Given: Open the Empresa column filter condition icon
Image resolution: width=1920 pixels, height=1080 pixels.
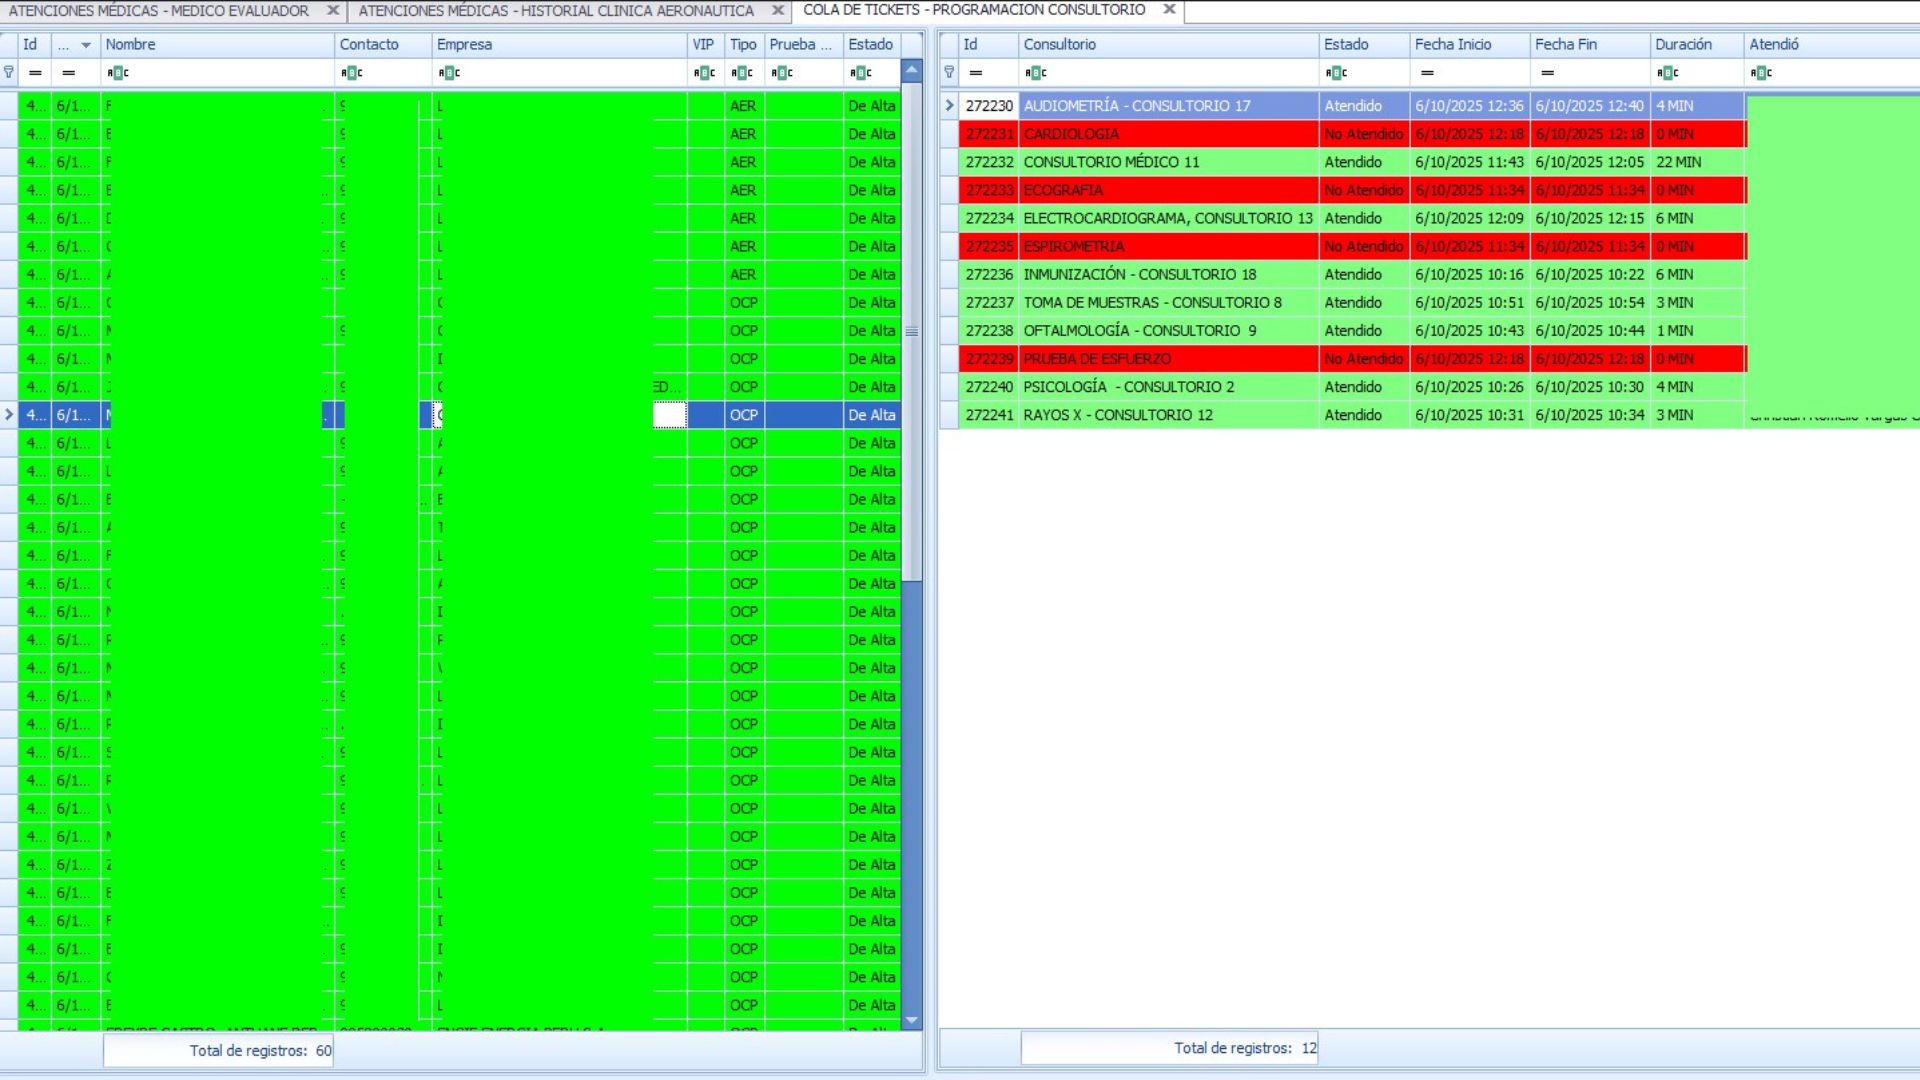Looking at the screenshot, I should tap(449, 72).
